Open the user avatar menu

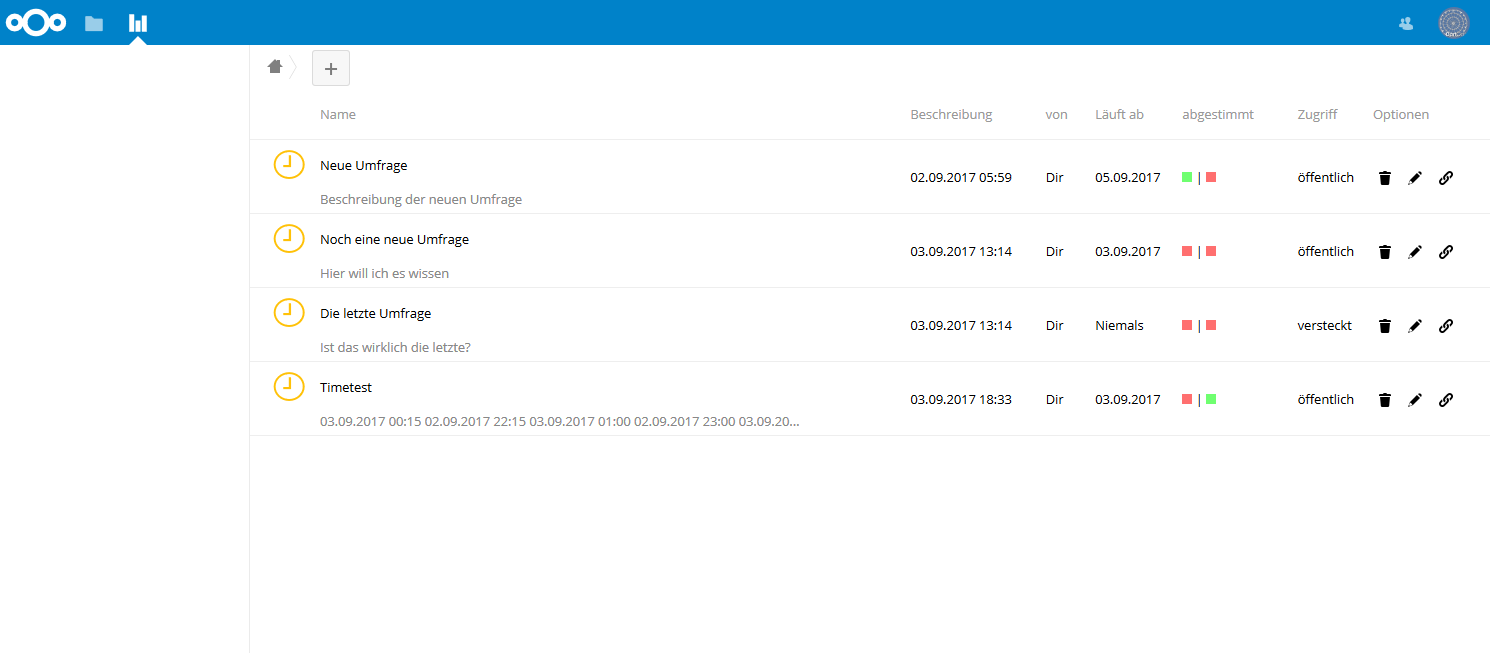click(x=1453, y=23)
